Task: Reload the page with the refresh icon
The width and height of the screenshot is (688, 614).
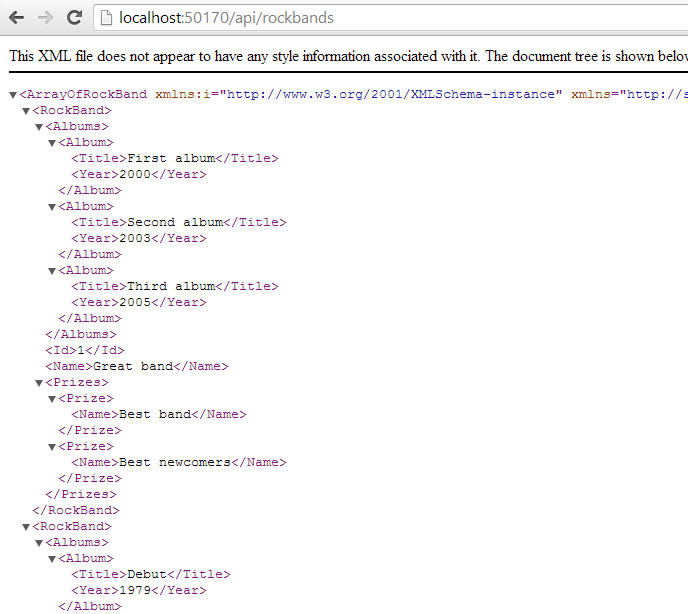Action: click(x=73, y=18)
